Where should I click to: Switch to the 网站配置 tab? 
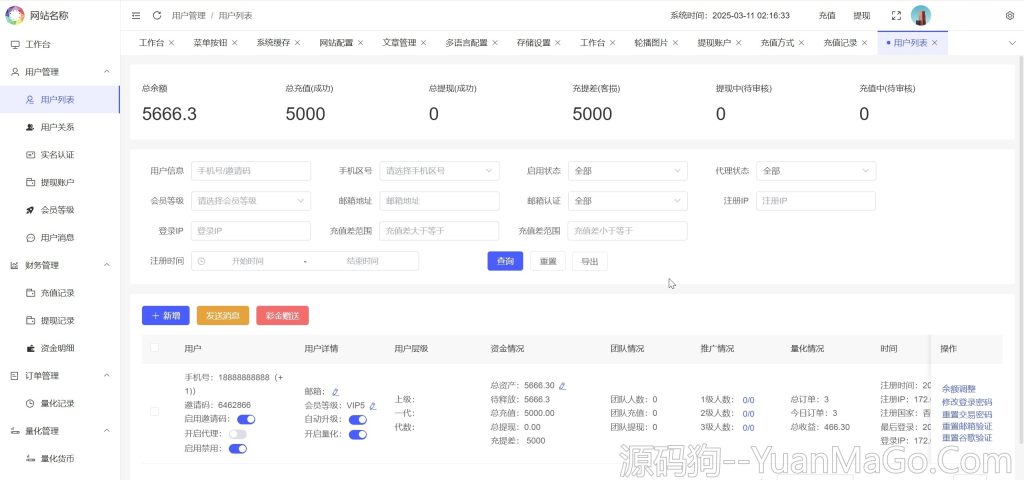[336, 42]
